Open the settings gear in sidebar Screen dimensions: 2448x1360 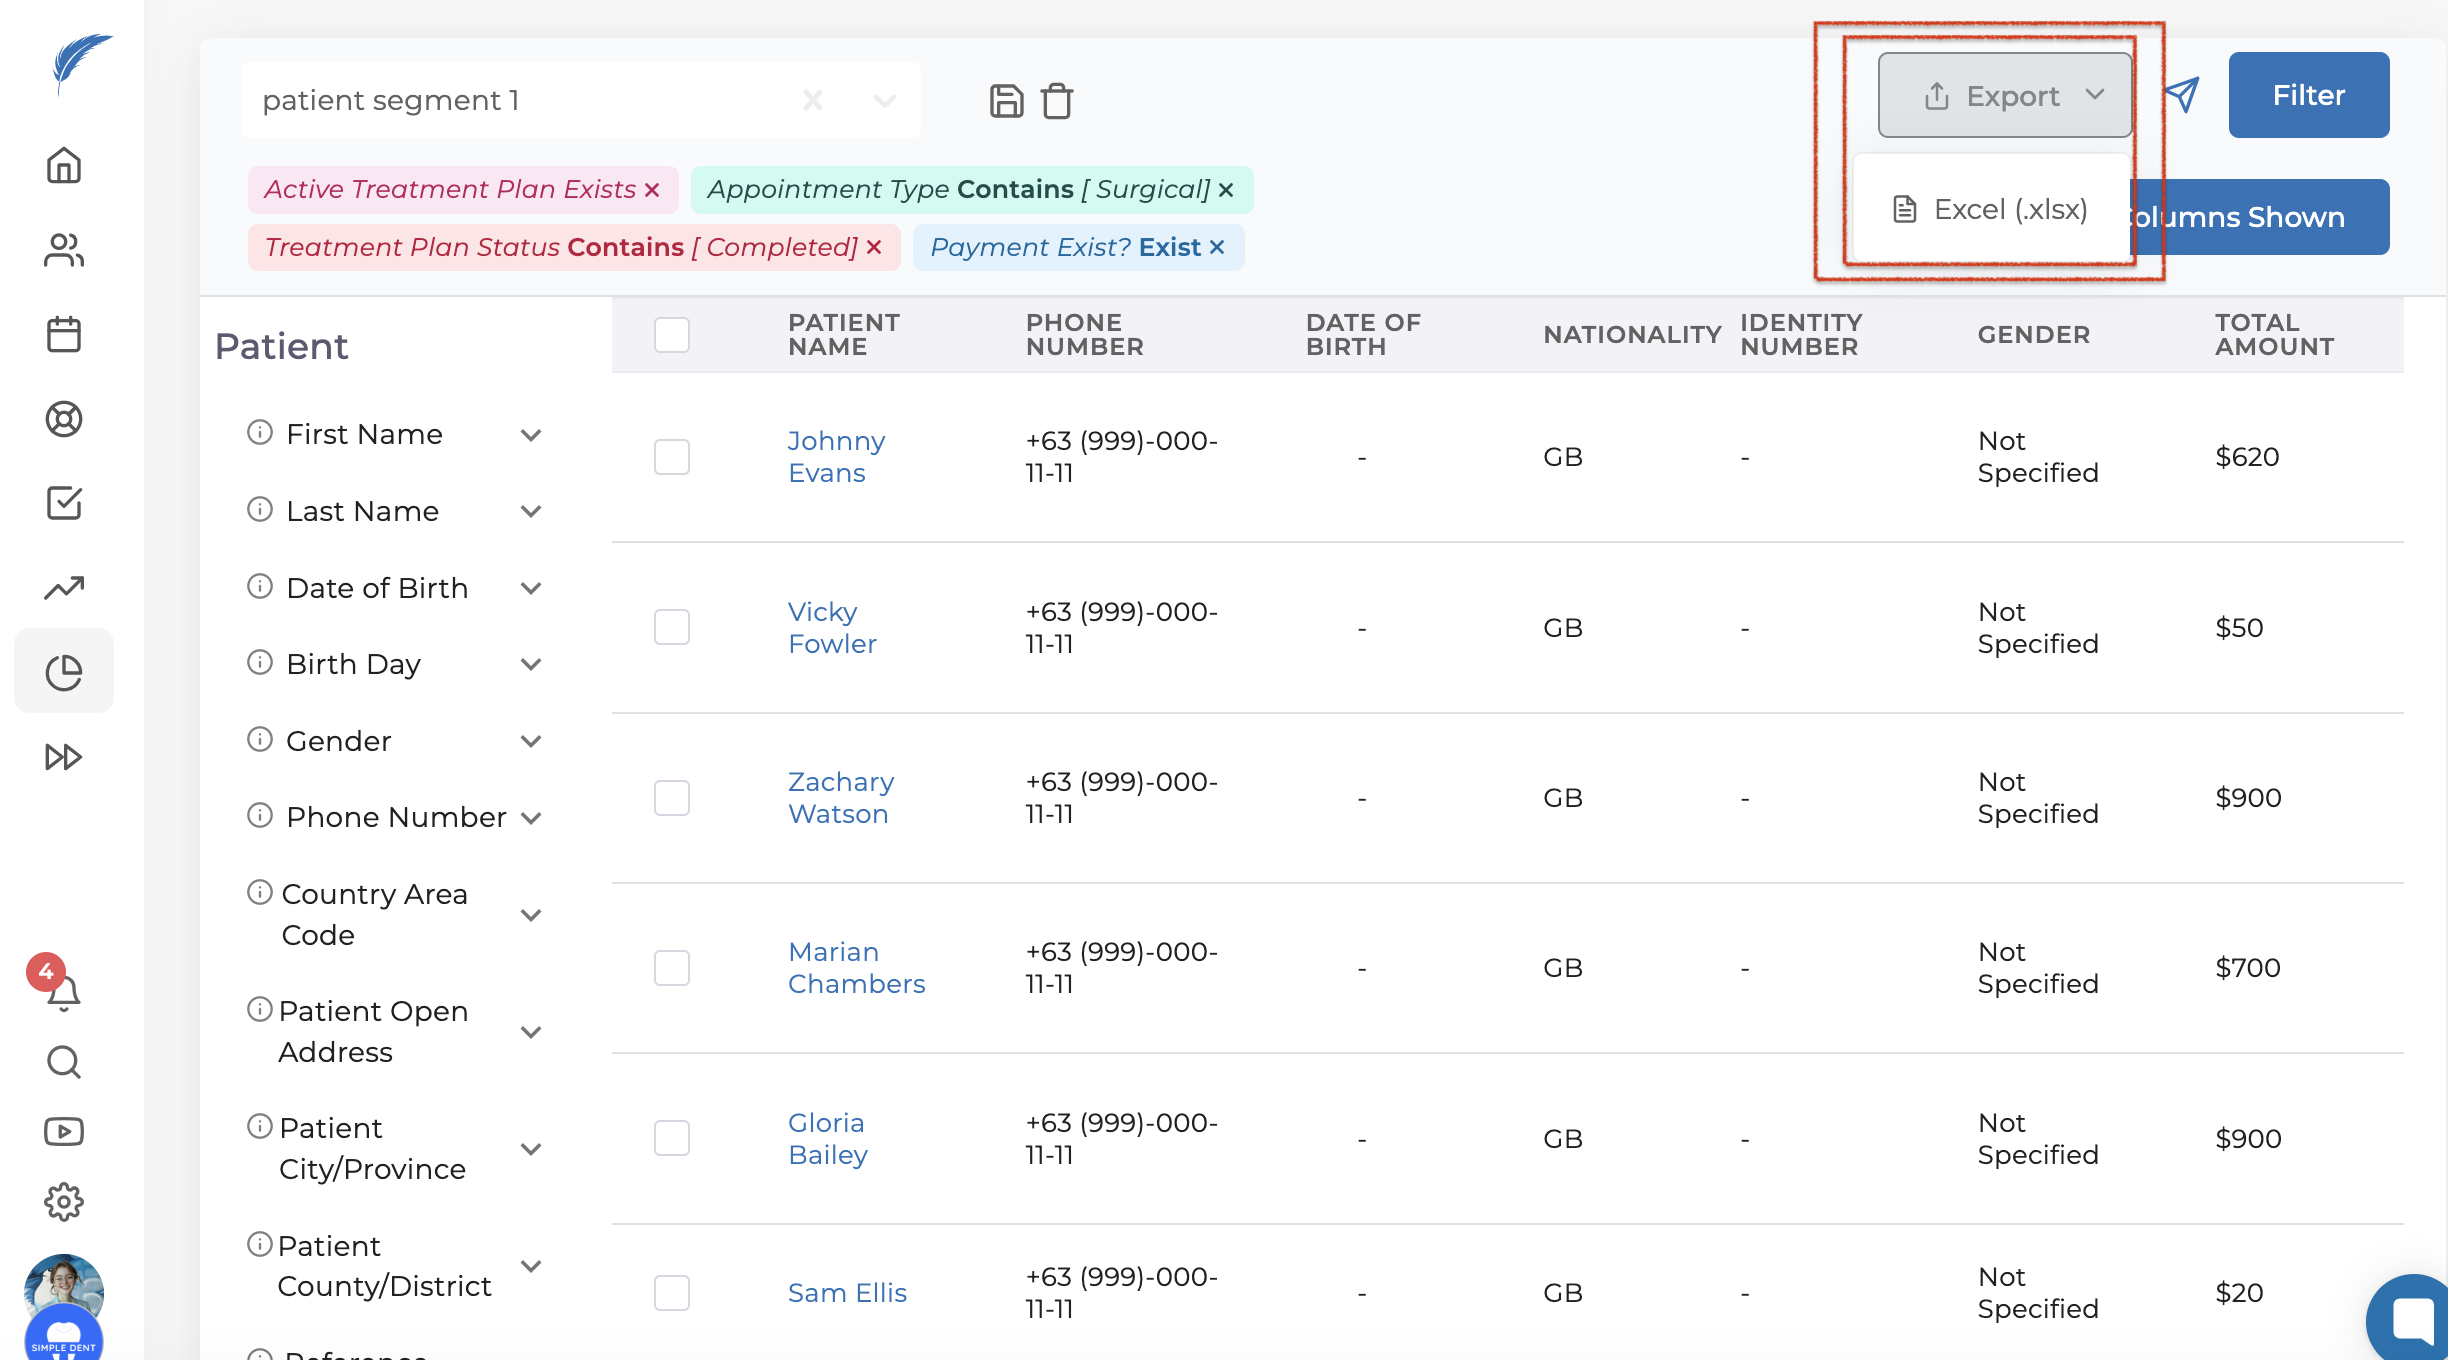(64, 1201)
